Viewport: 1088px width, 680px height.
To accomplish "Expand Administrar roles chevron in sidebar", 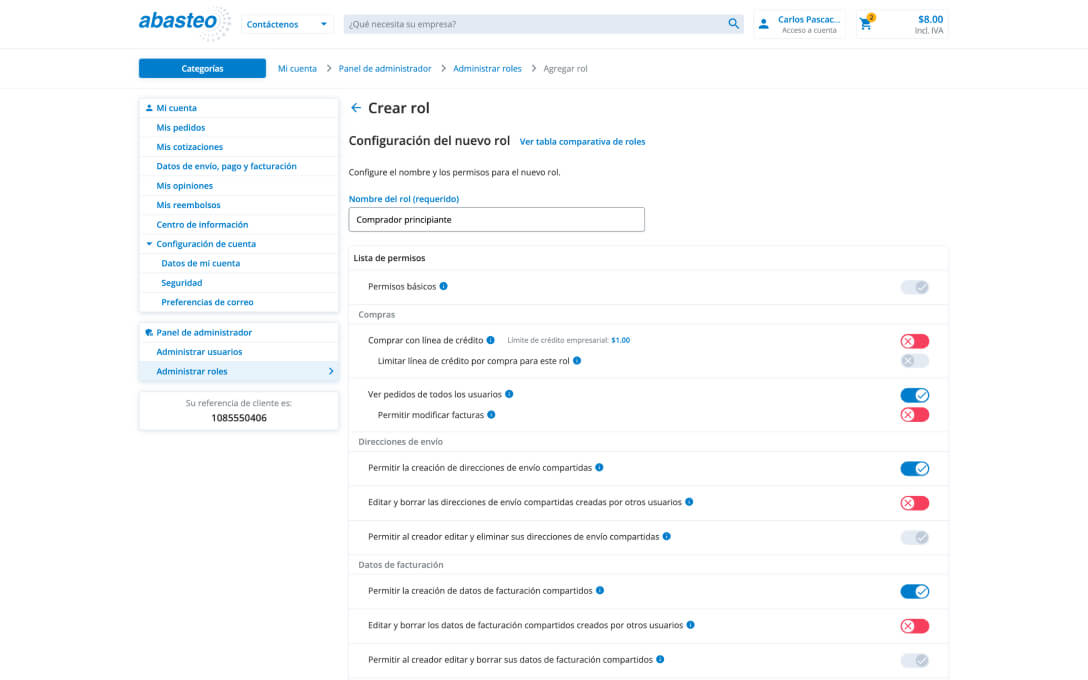I will [330, 371].
